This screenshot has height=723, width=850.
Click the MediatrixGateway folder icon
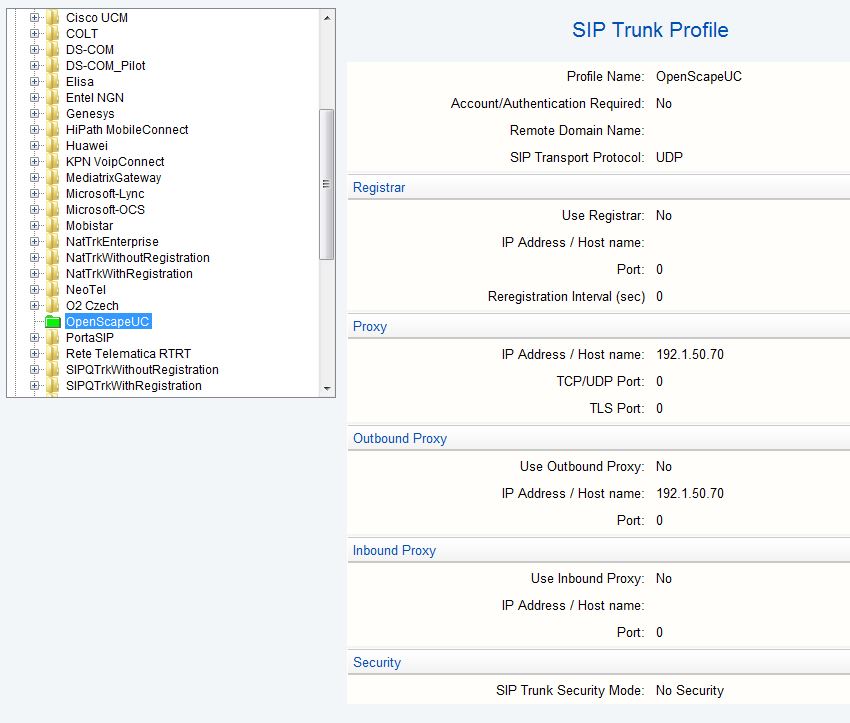(x=53, y=178)
